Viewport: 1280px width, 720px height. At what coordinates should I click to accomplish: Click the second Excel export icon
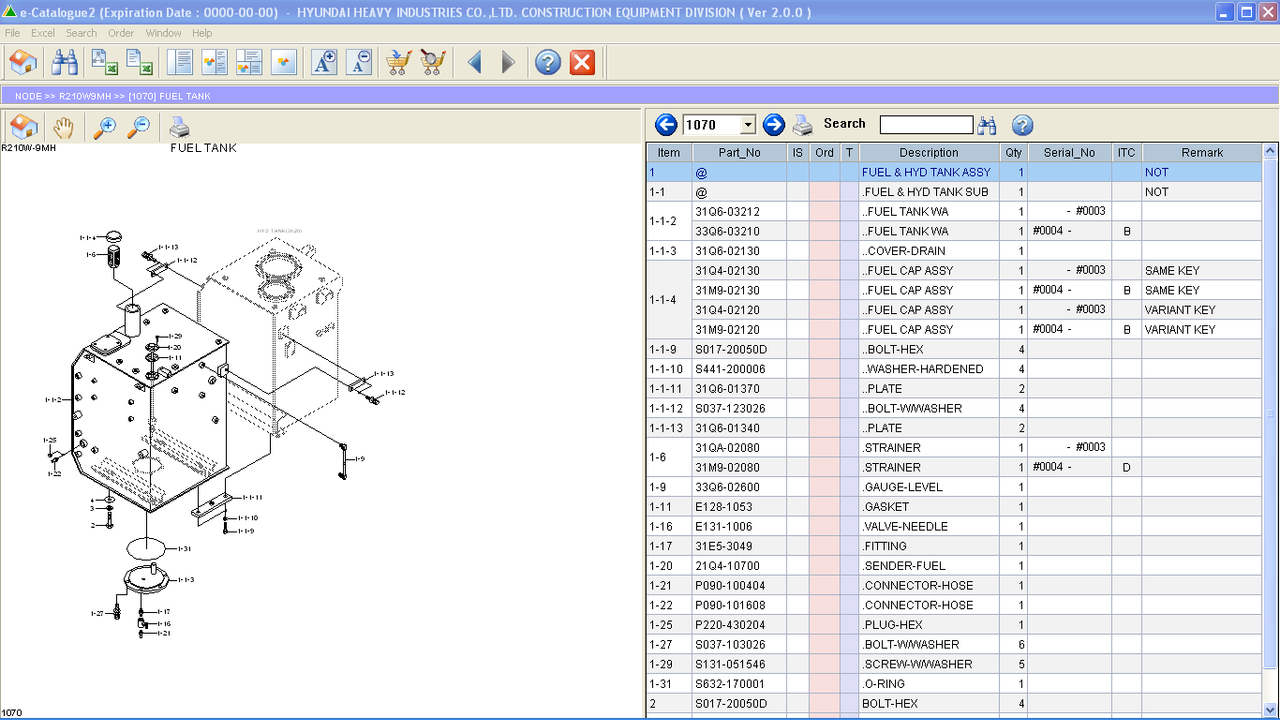[140, 63]
